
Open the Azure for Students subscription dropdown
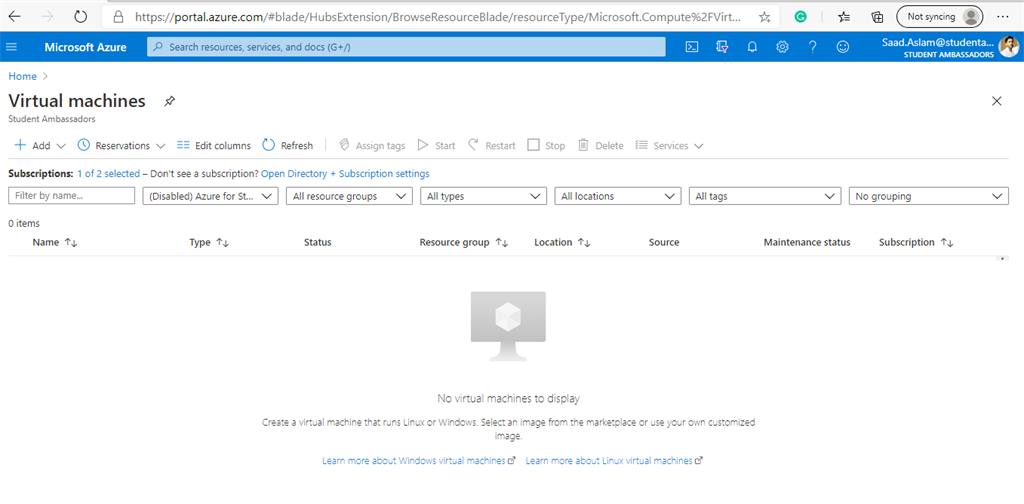[210, 196]
